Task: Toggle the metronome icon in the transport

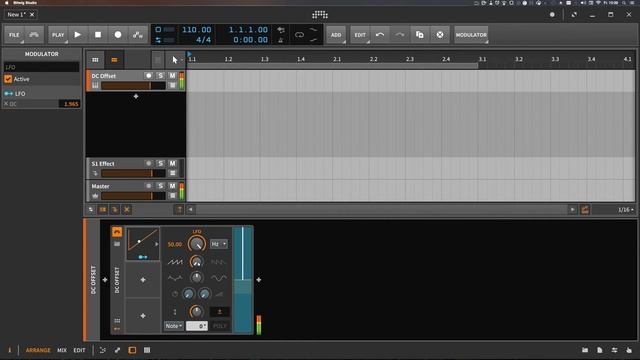Action: [281, 40]
